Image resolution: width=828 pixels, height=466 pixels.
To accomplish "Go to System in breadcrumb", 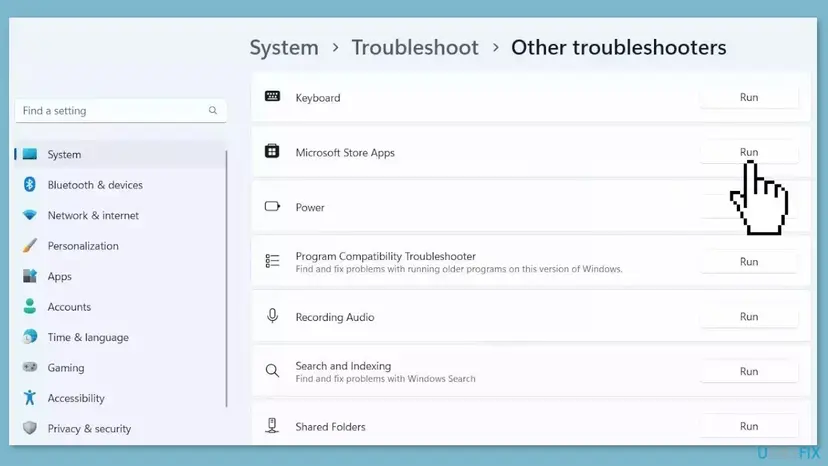I will 284,48.
